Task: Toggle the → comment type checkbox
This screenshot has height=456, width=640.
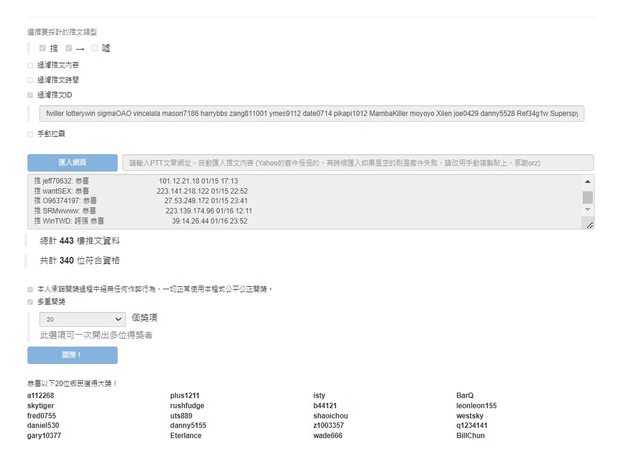Action: [68, 47]
